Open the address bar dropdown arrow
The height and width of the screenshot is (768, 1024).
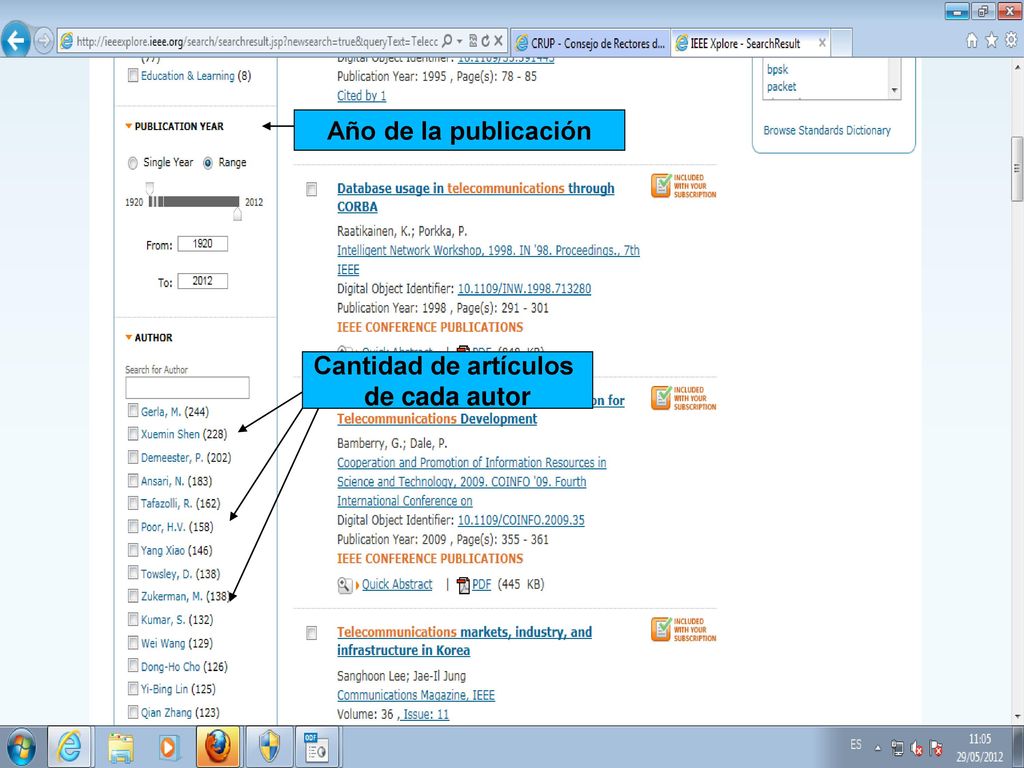459,41
